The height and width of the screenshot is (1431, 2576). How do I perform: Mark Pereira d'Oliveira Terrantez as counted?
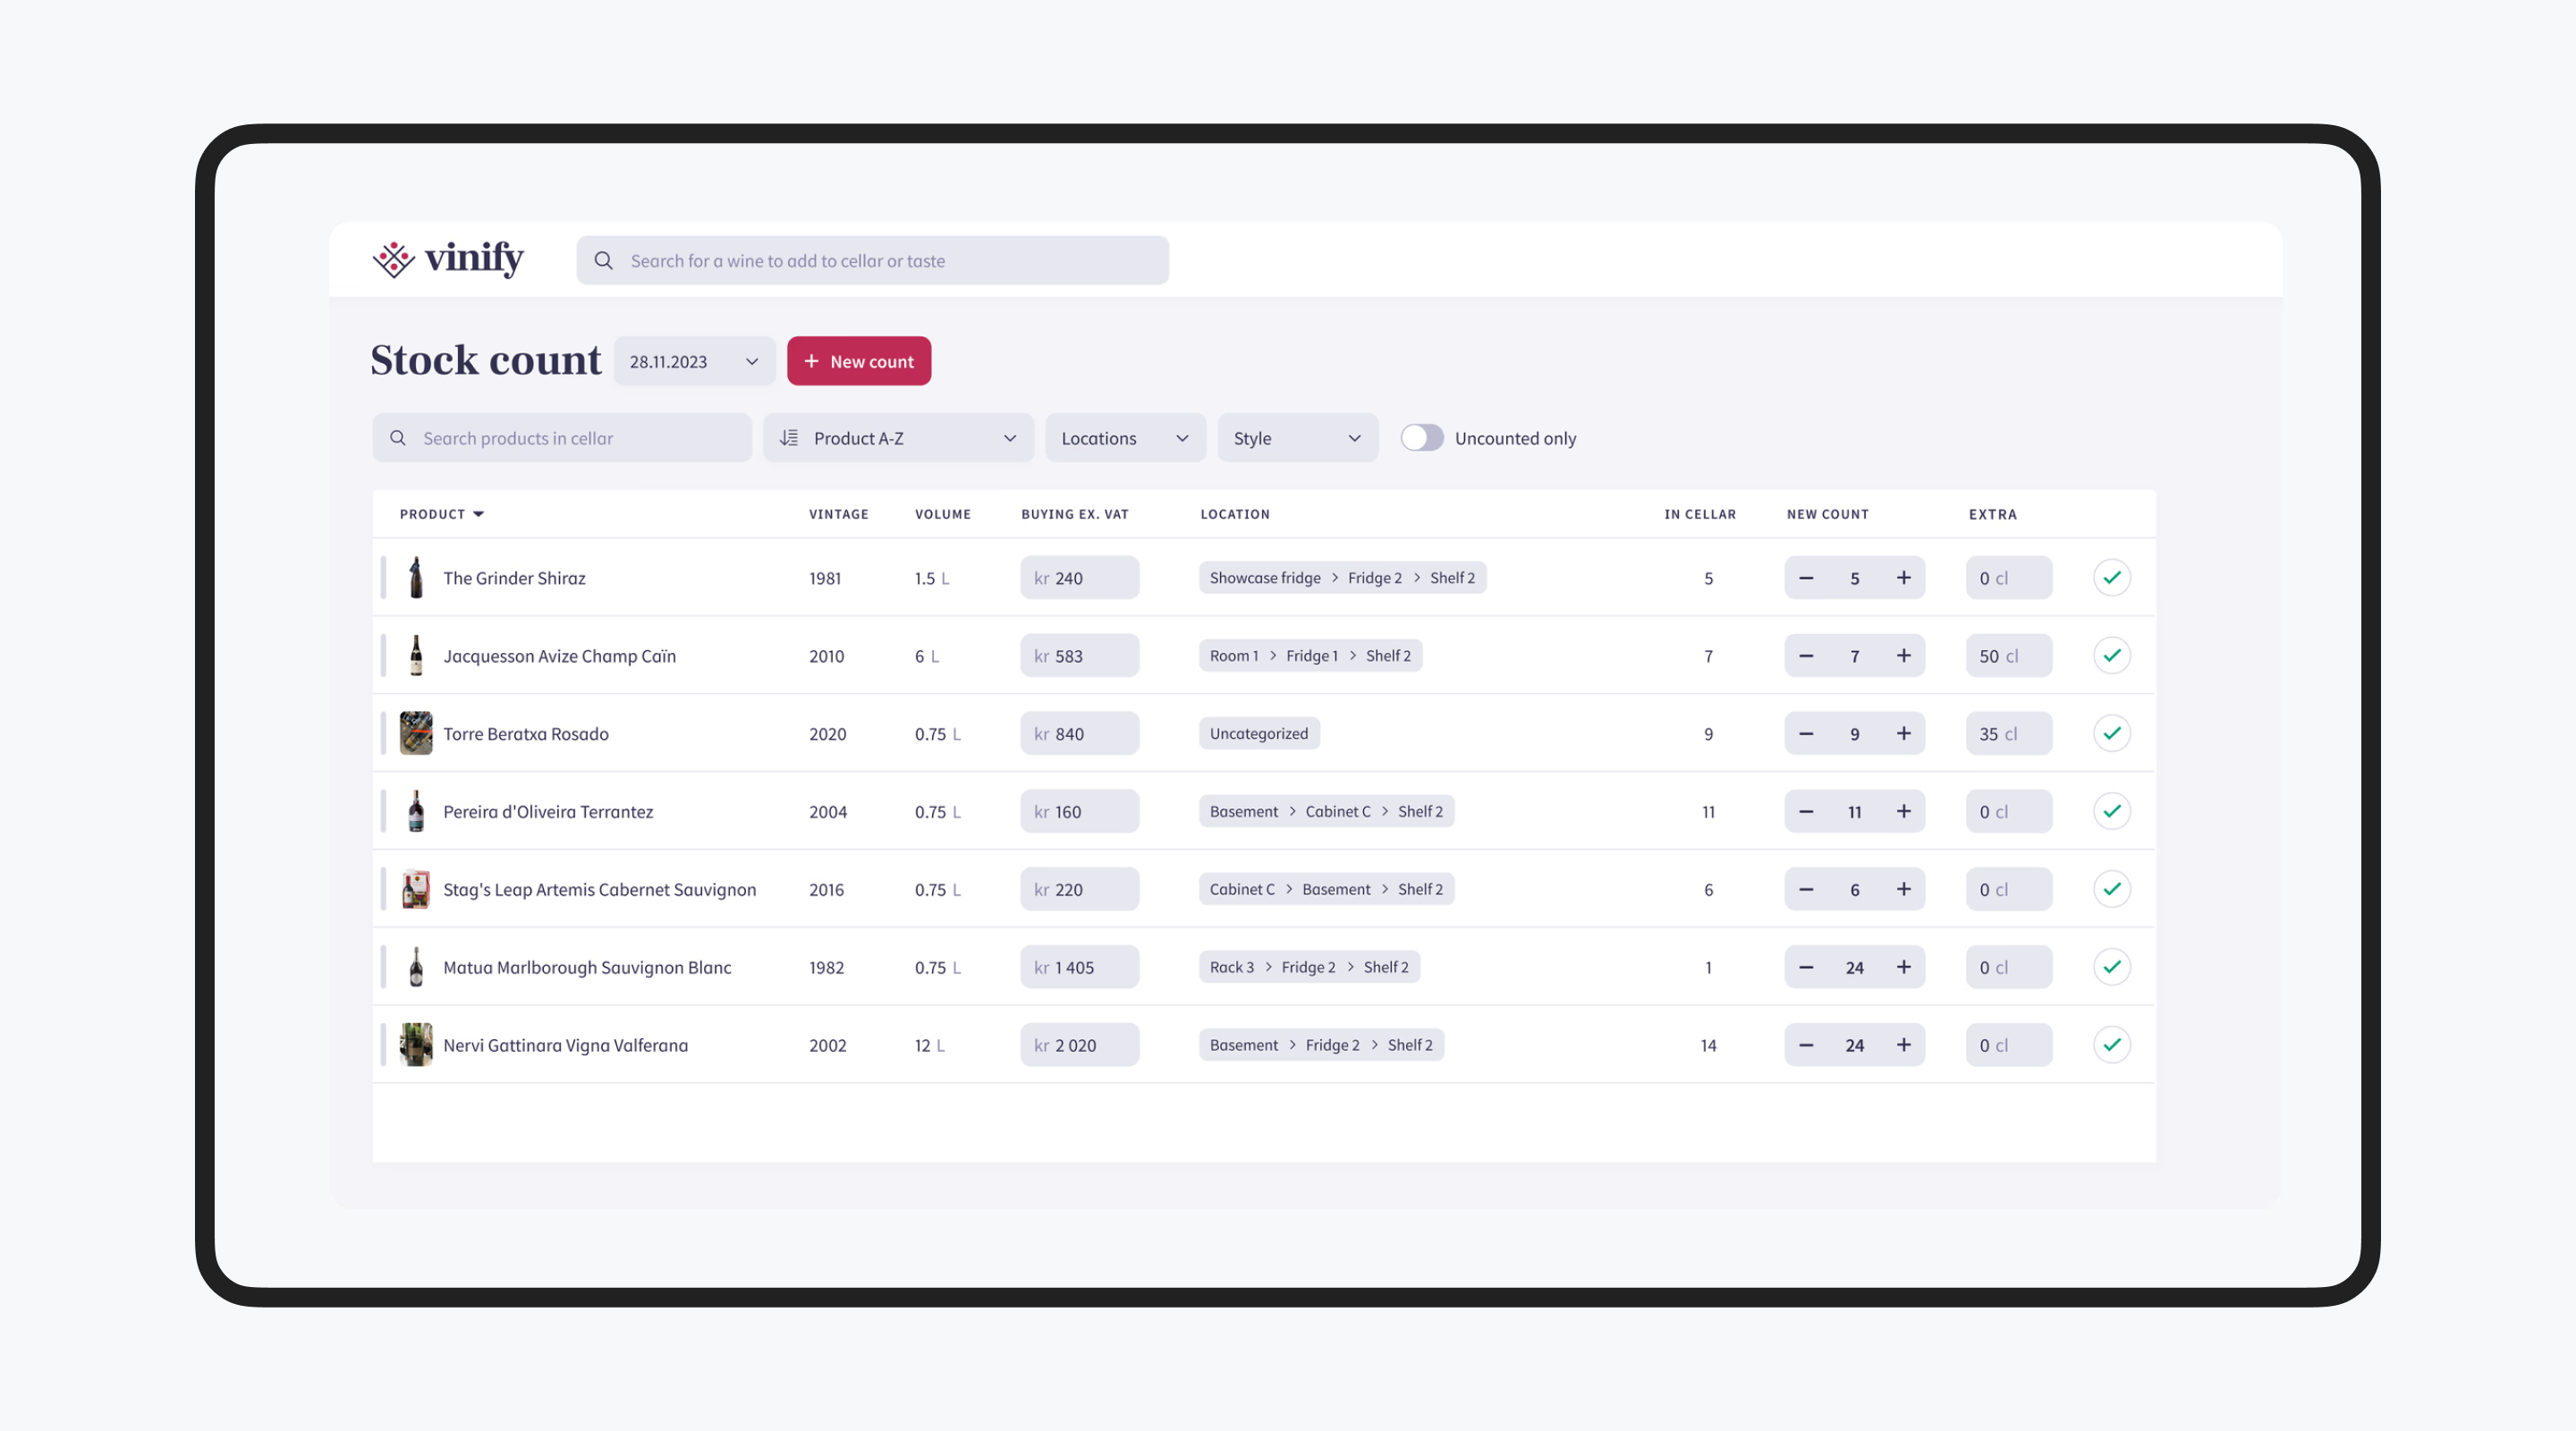2112,811
